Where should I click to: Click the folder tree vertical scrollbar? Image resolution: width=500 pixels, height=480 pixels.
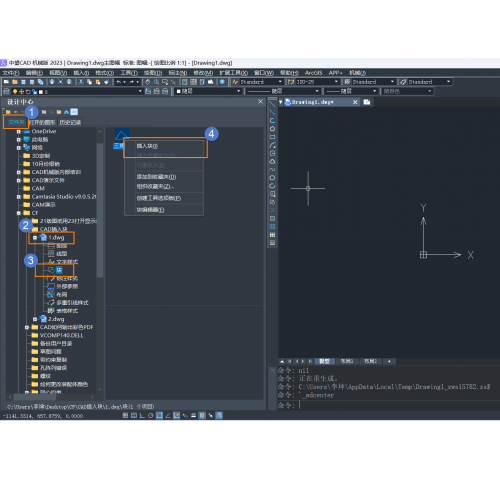[100, 210]
